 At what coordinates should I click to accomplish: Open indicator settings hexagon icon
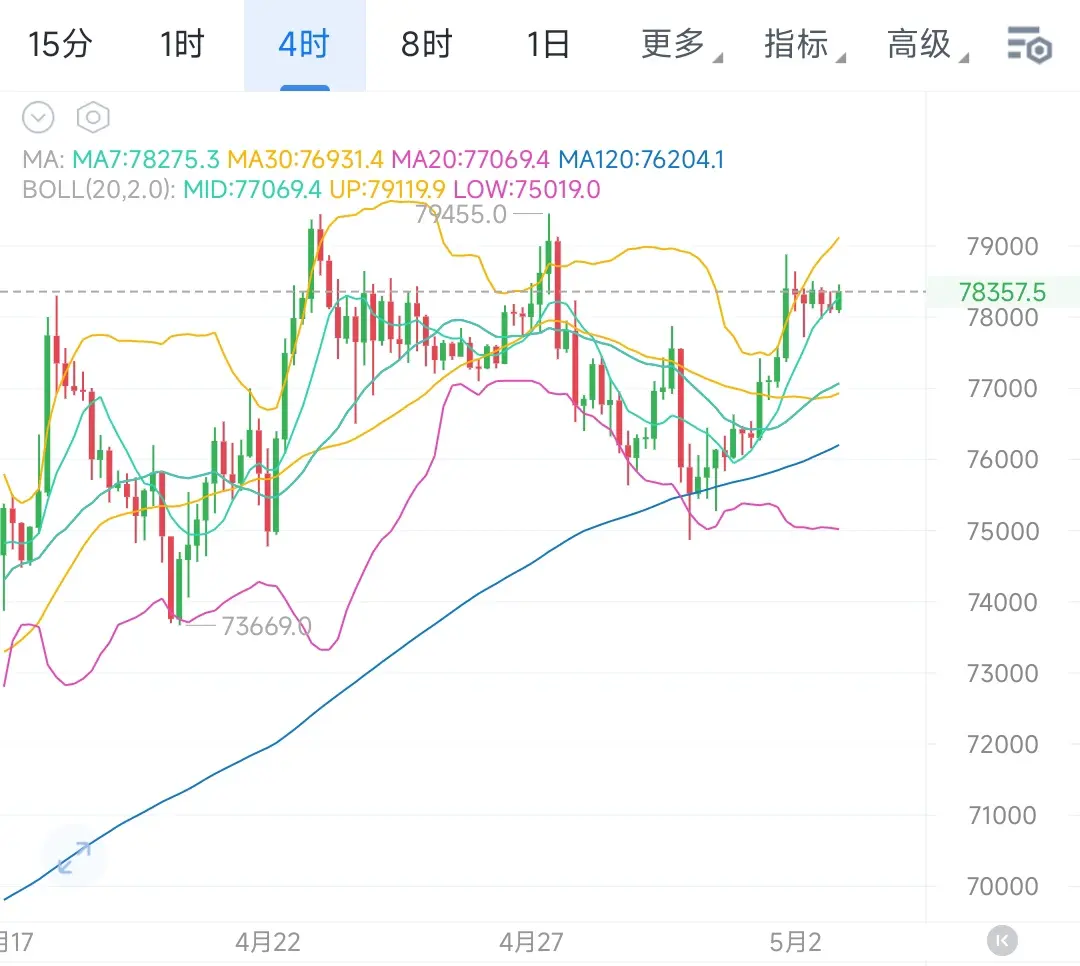93,117
